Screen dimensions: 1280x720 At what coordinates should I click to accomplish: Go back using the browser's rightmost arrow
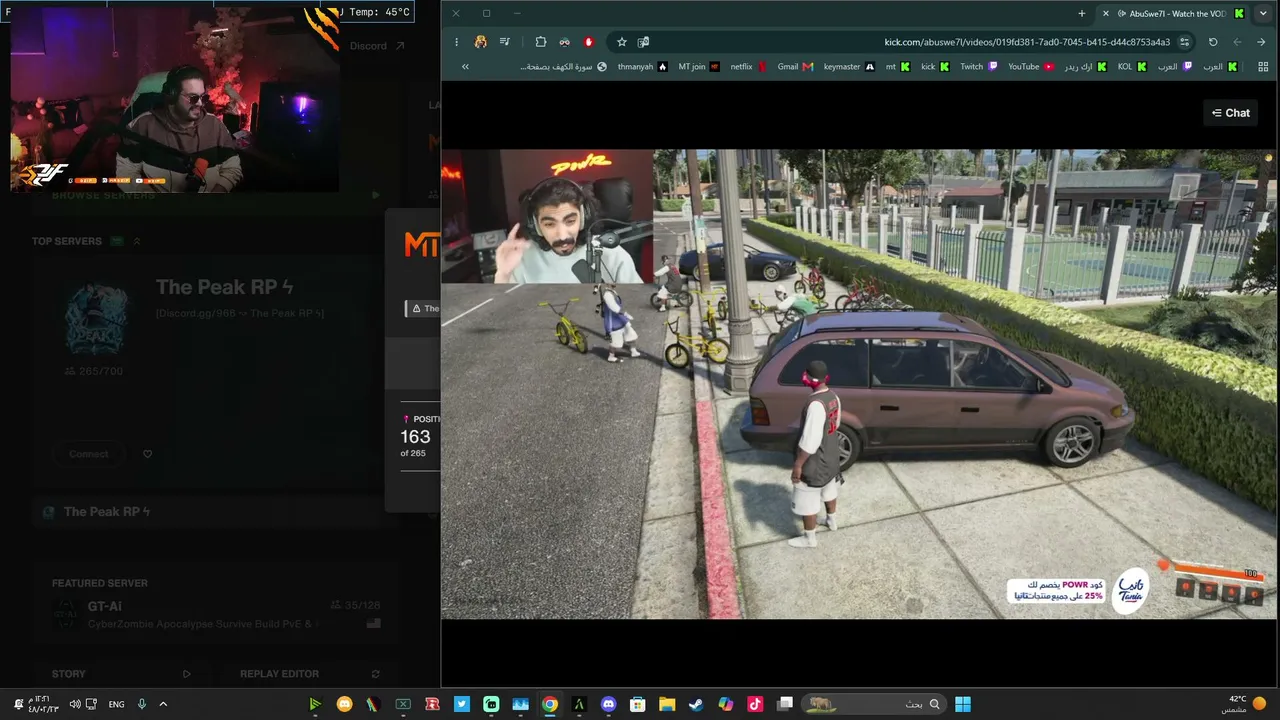point(1262,42)
